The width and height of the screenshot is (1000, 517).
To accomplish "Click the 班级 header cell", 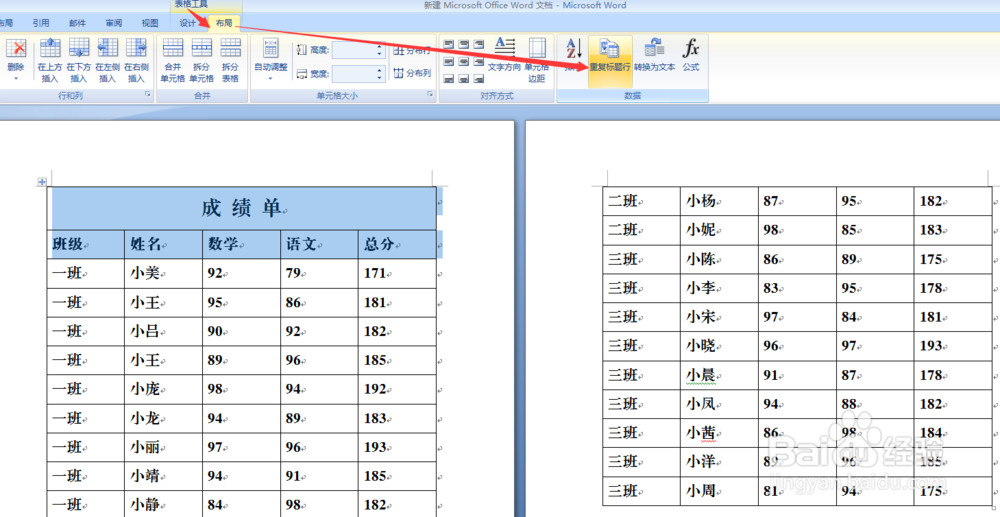I will click(x=86, y=244).
